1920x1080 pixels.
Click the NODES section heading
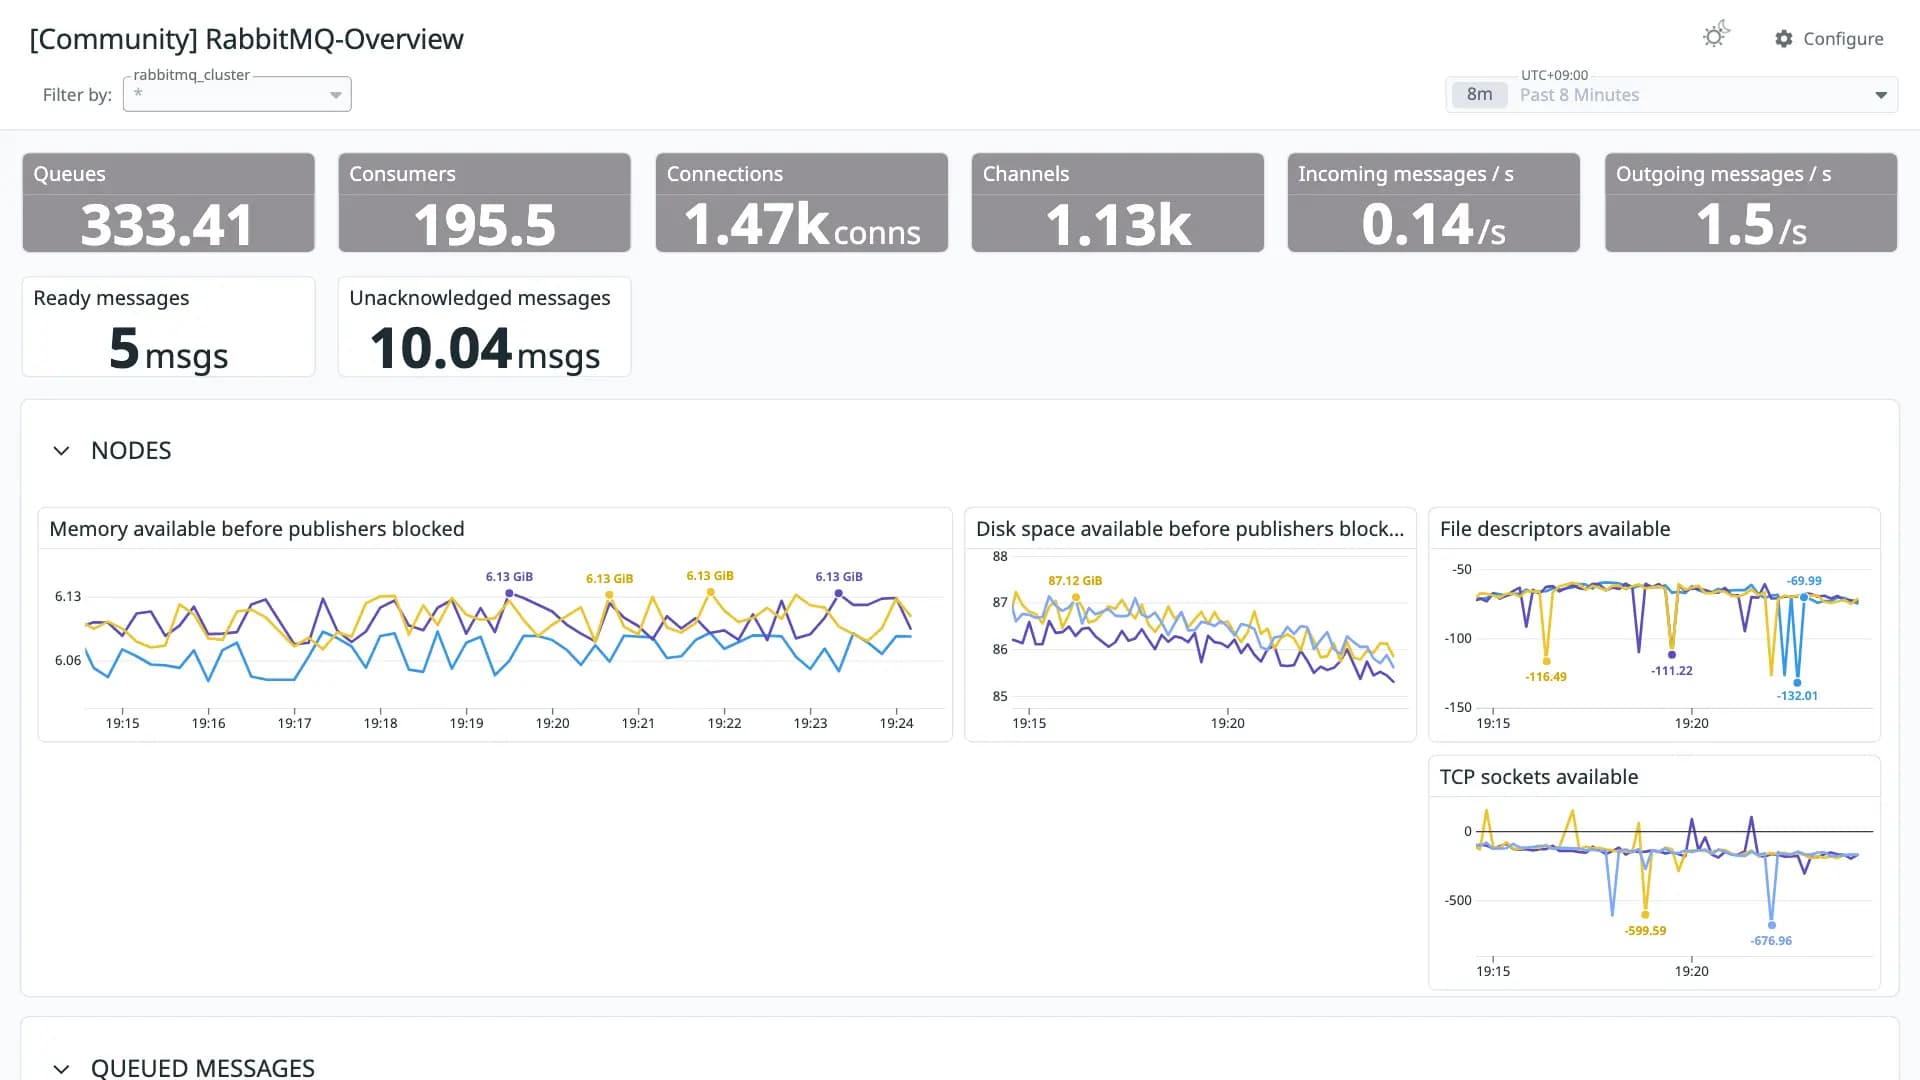(x=131, y=451)
